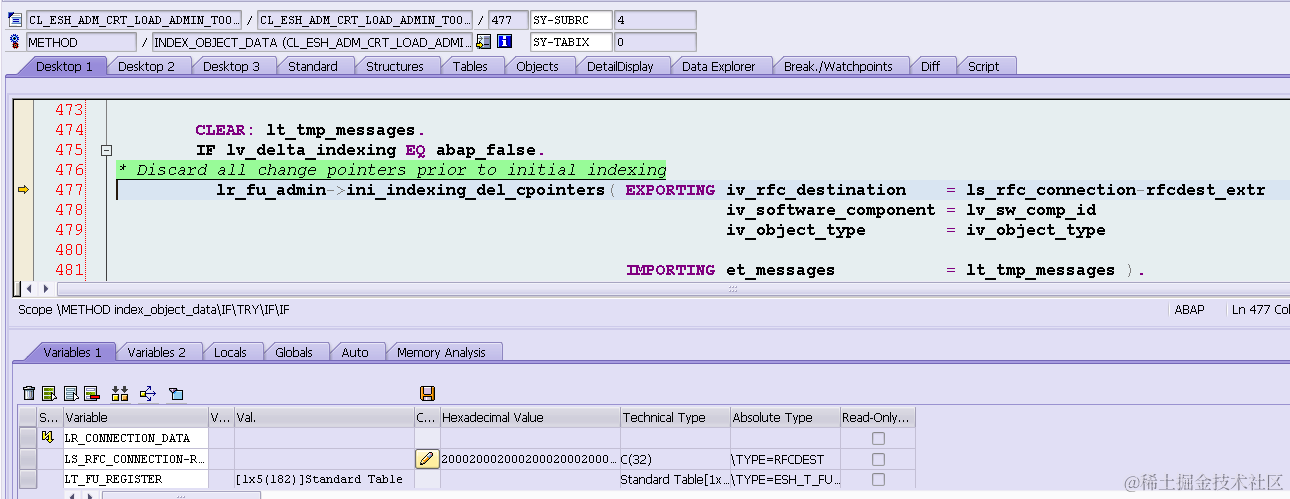Click the red delete-row icon in variables toolbar
This screenshot has width=1290, height=499.
[x=92, y=394]
